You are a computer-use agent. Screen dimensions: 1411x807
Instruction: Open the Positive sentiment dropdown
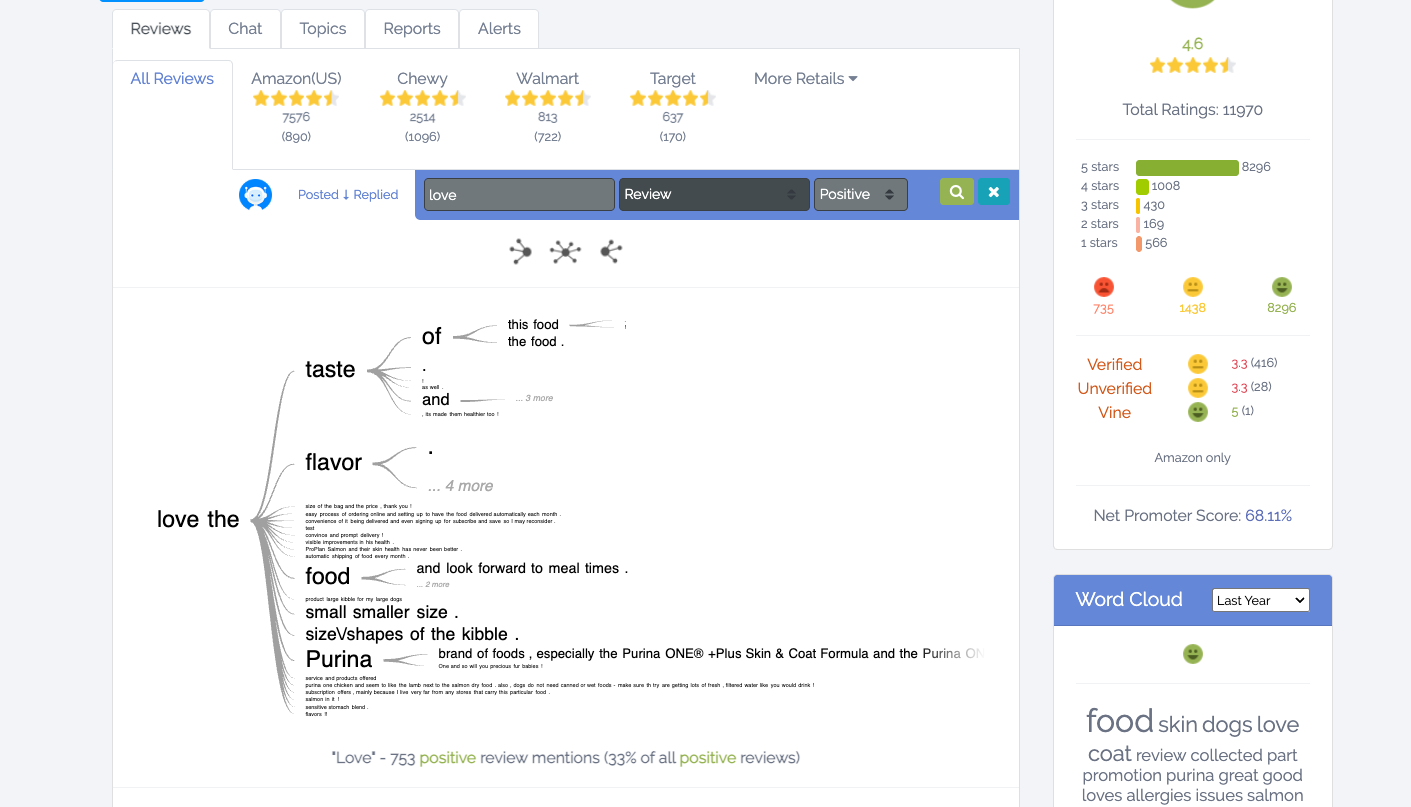pos(860,195)
